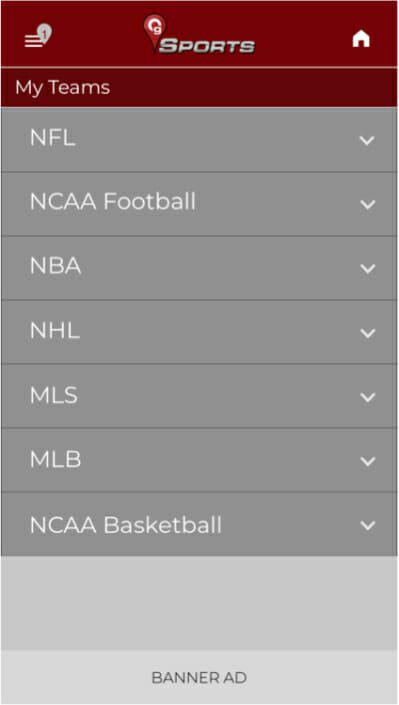Click the My Teams header

coord(63,87)
